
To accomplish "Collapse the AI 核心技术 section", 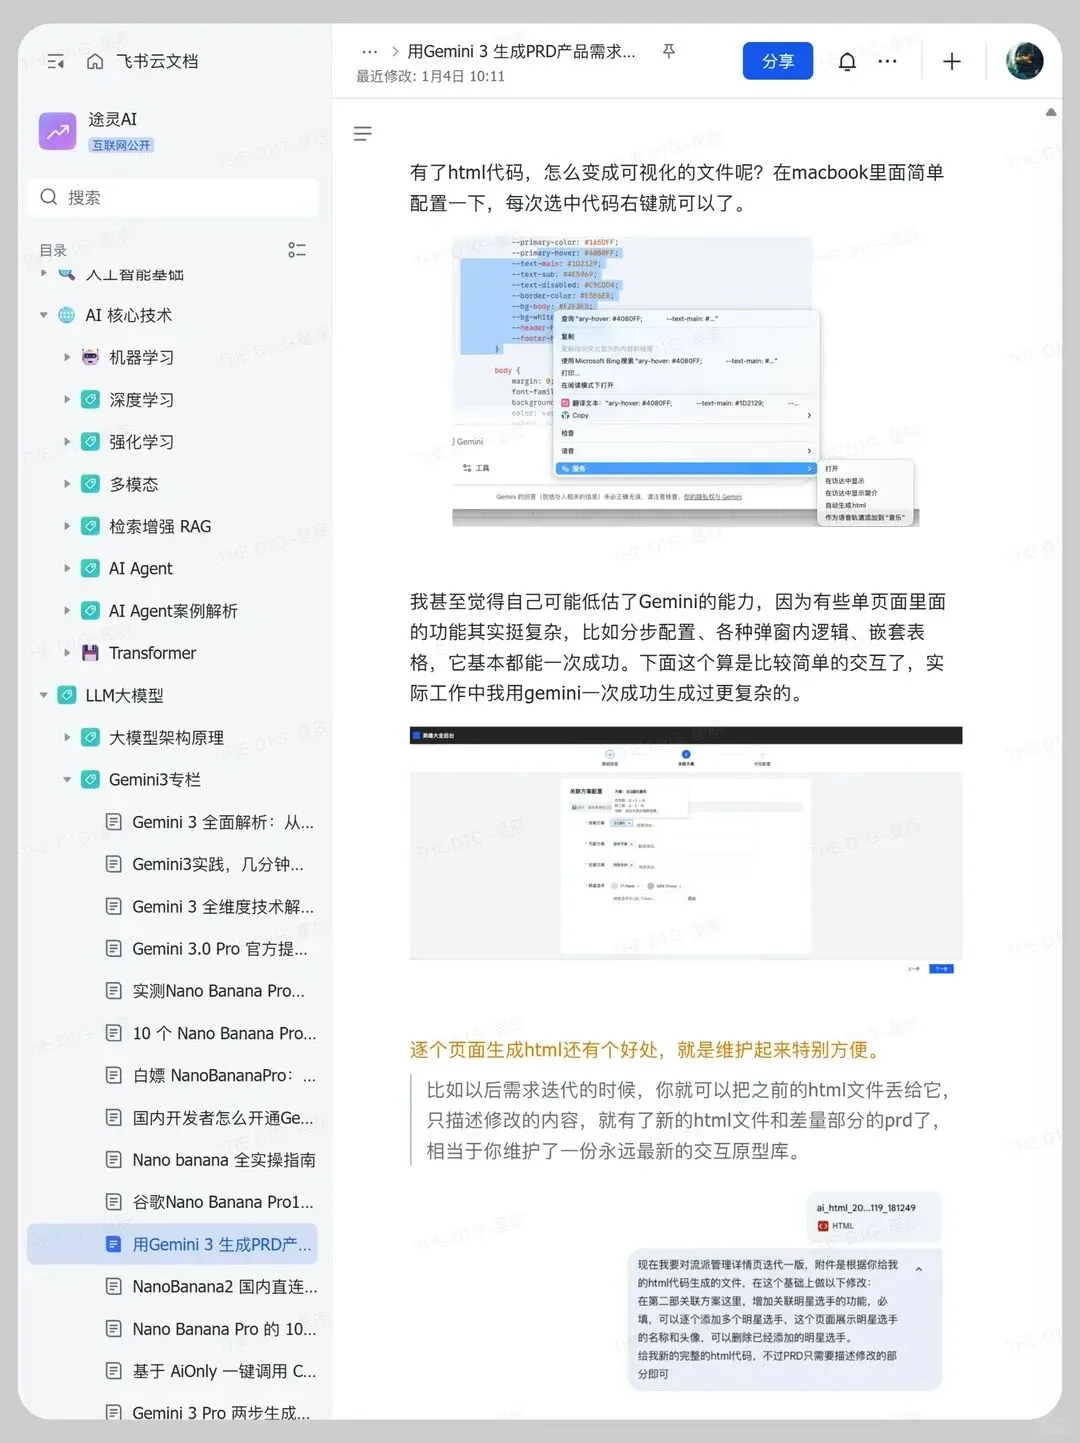I will pyautogui.click(x=43, y=315).
